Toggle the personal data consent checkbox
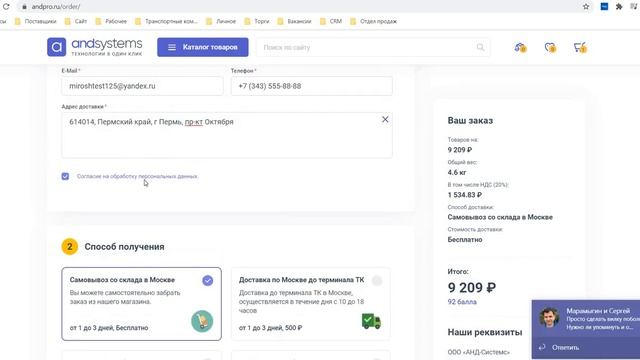Image resolution: width=640 pixels, height=360 pixels. click(x=65, y=176)
